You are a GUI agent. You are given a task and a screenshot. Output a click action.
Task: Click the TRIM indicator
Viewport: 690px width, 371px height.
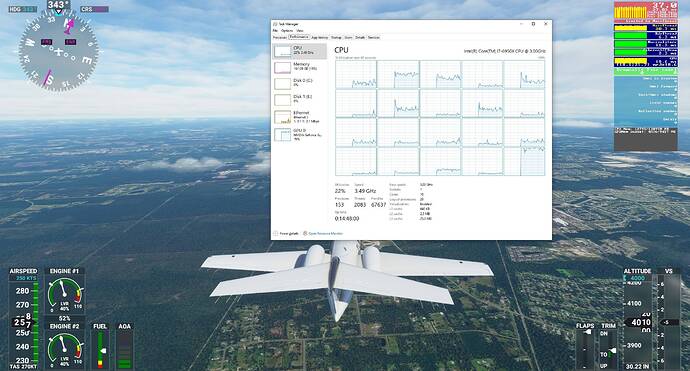point(609,346)
